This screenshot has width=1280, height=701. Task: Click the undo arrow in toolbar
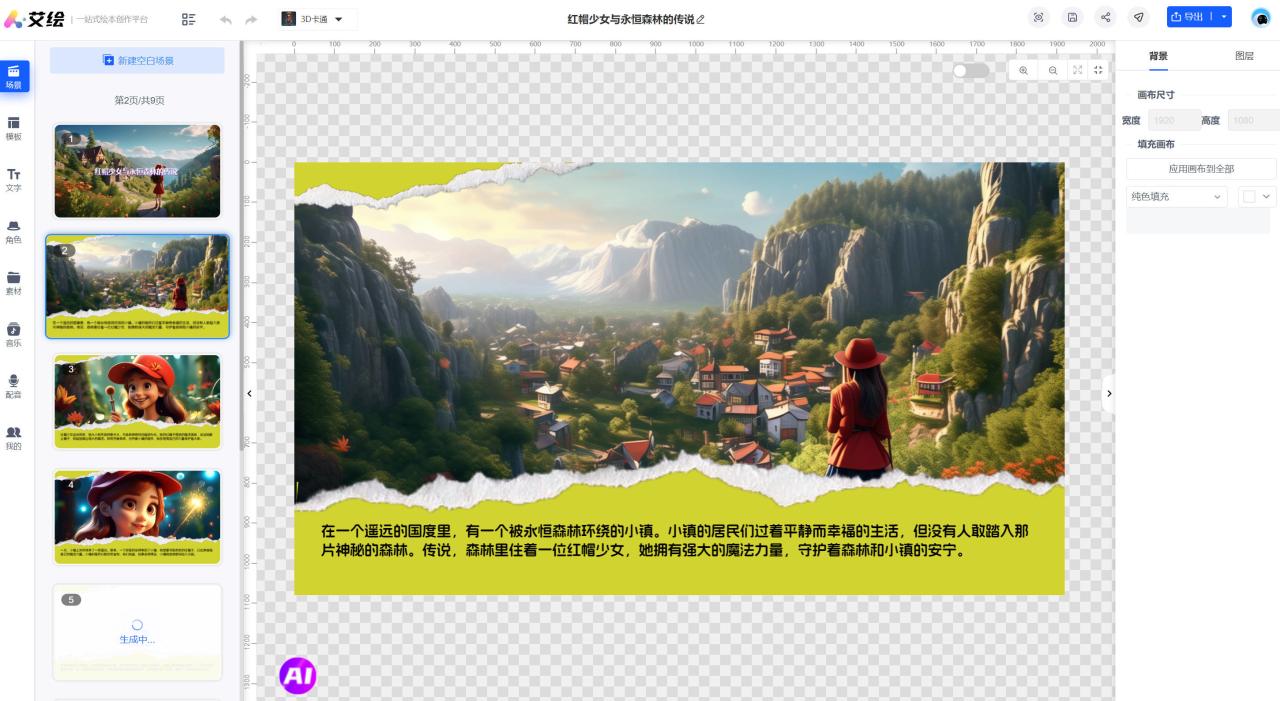pos(225,19)
